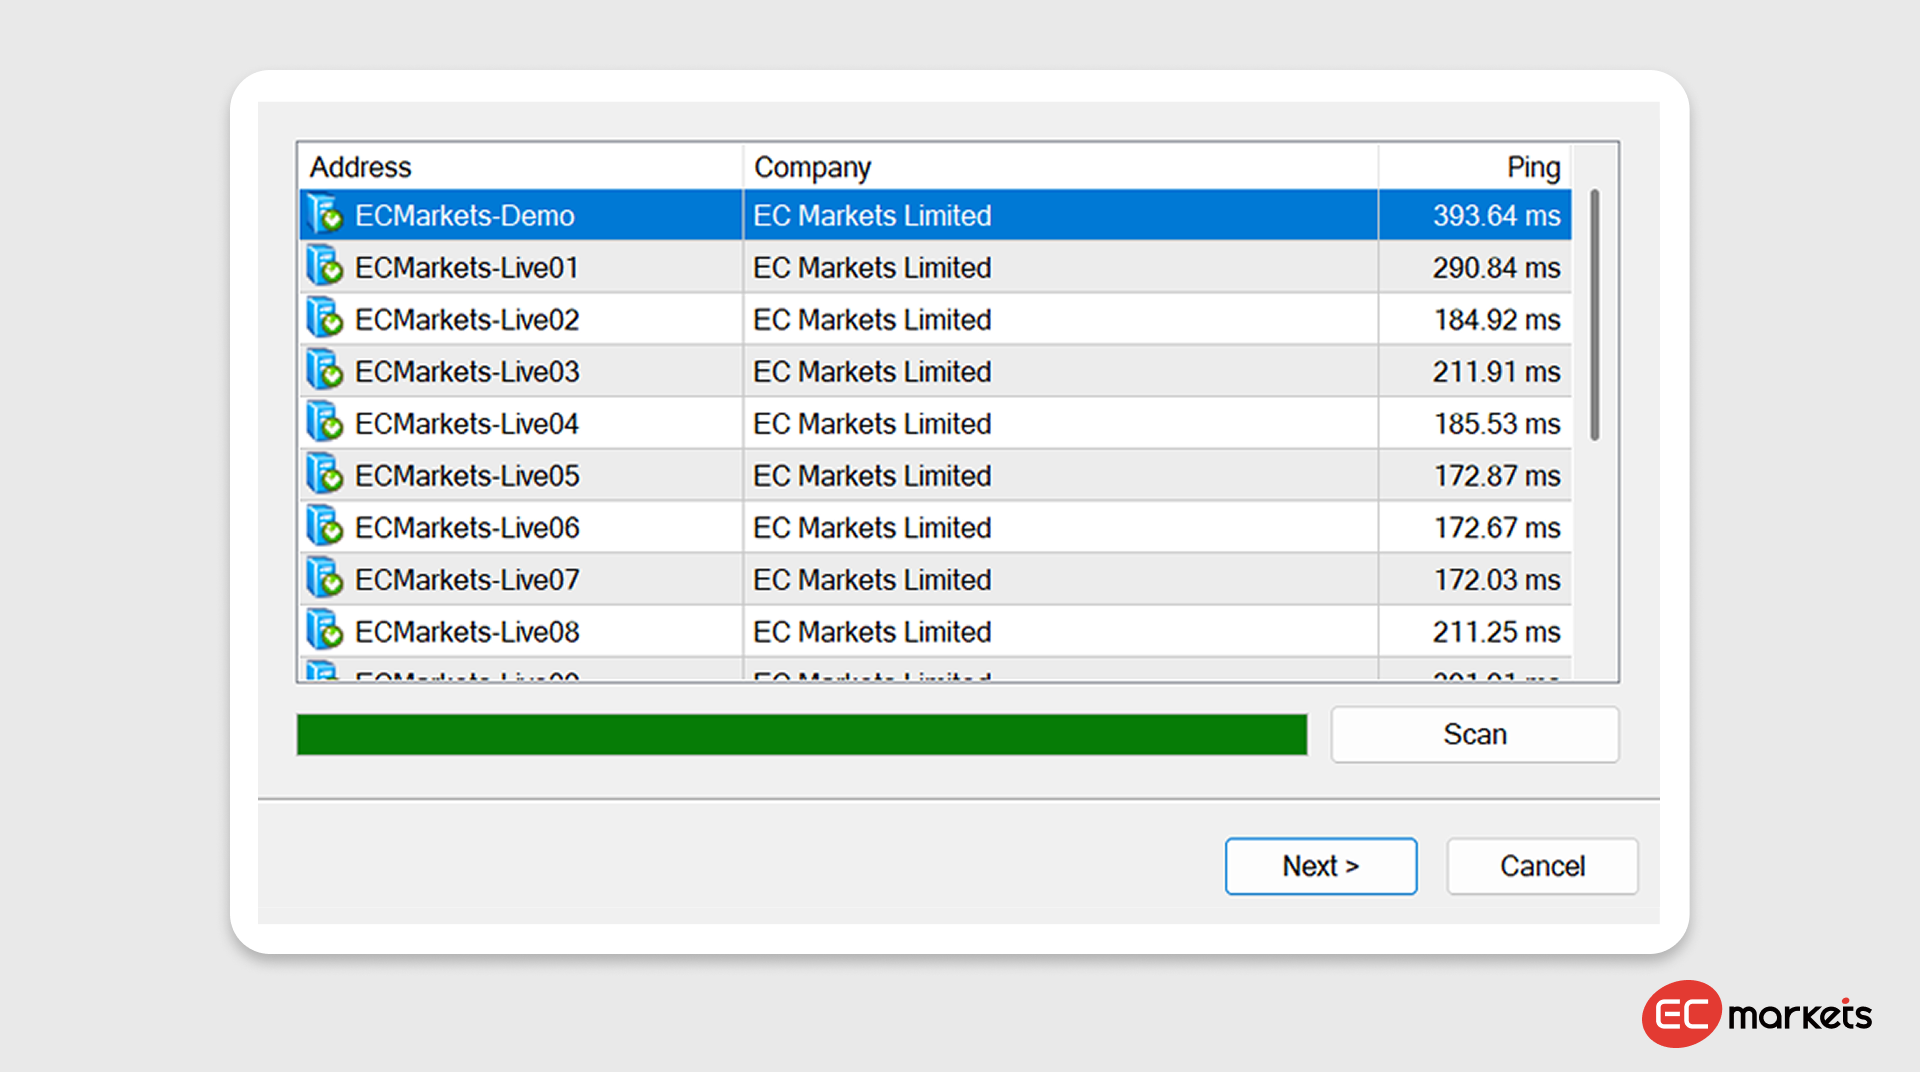
Task: Click EC Markets Limited in the Live07 row
Action: (872, 580)
